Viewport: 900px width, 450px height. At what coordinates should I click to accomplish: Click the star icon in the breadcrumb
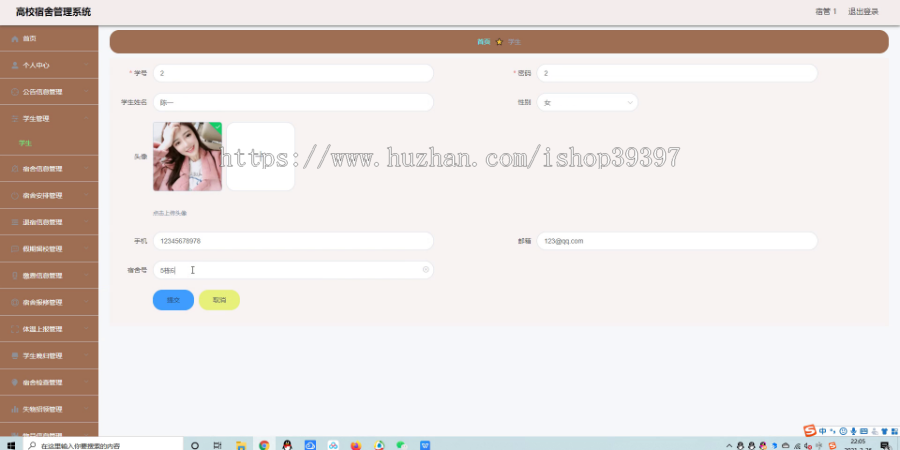(x=499, y=42)
